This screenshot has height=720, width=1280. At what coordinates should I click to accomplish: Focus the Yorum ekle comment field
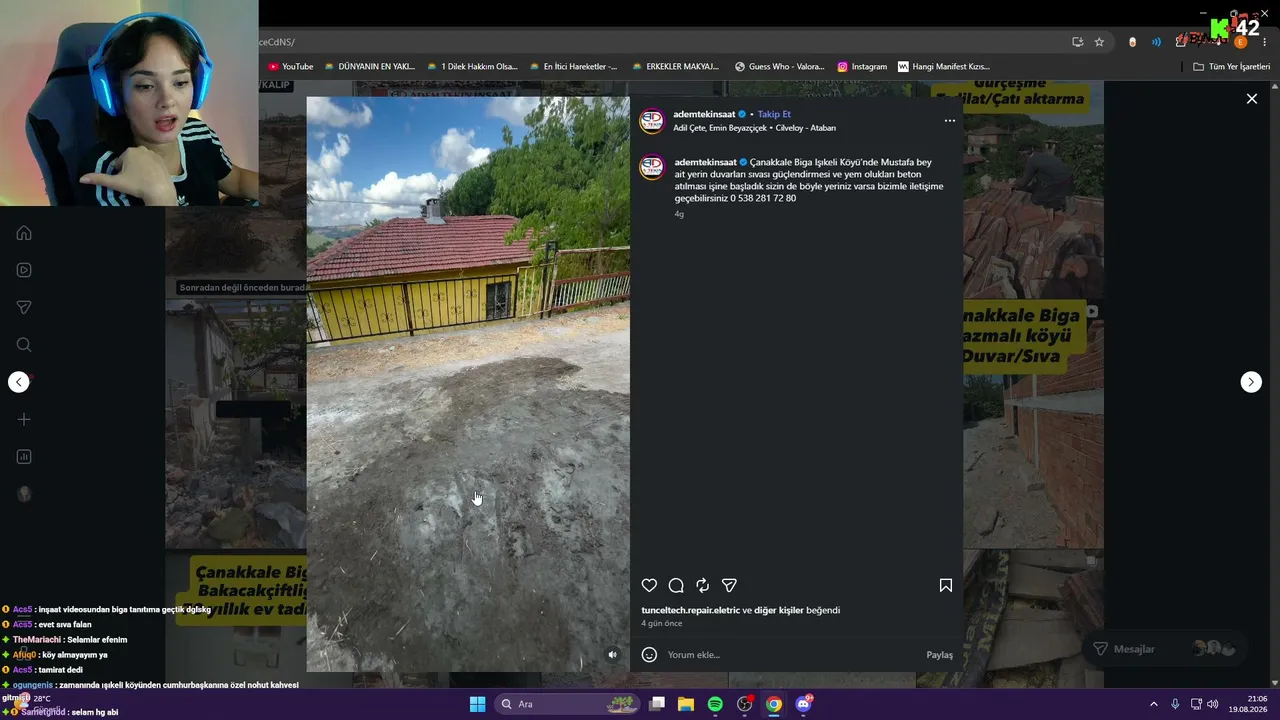click(794, 655)
